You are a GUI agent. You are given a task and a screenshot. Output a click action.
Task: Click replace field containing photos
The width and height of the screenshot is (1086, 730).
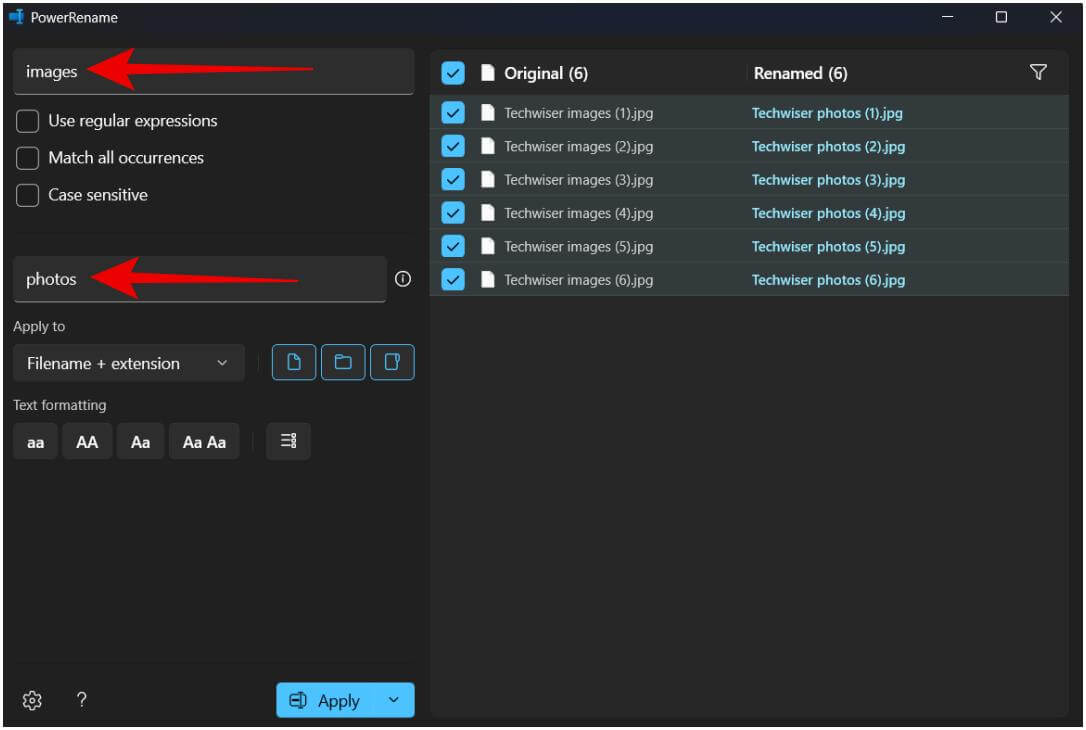click(199, 279)
